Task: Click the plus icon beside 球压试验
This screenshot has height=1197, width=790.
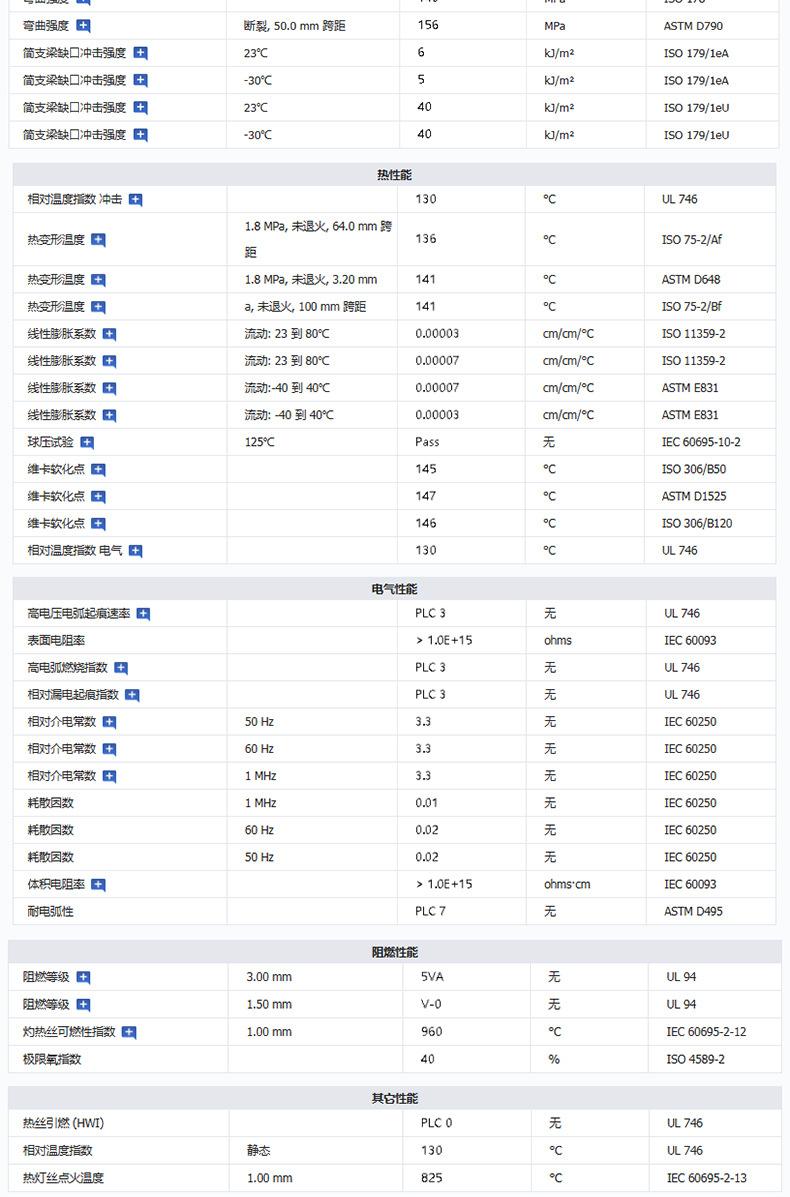Action: click(87, 443)
